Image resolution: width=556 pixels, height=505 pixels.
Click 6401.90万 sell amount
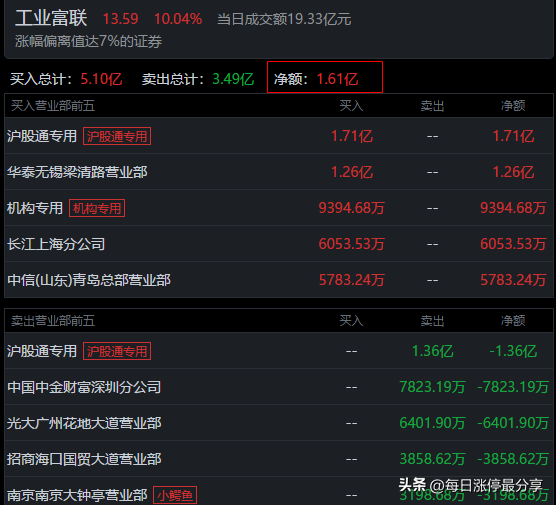tap(432, 423)
